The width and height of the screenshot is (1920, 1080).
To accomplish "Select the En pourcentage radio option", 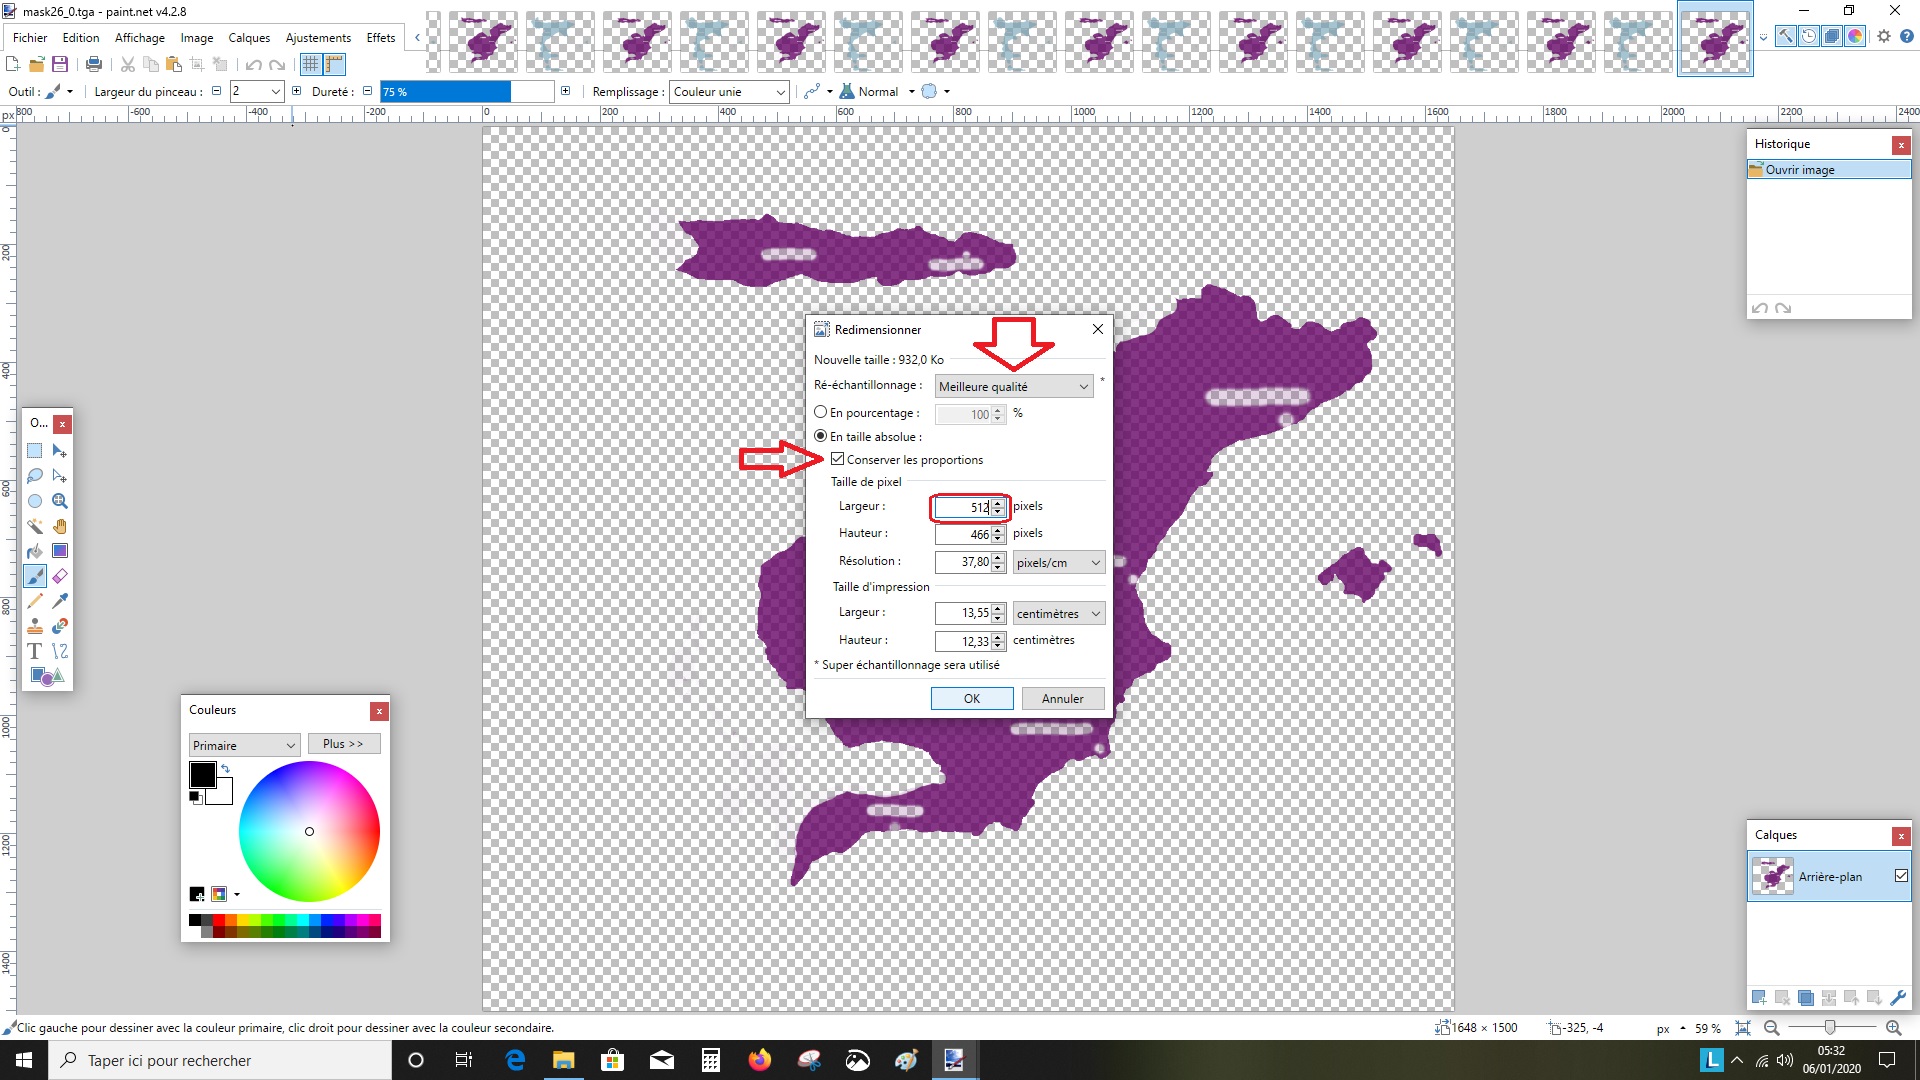I will click(821, 412).
